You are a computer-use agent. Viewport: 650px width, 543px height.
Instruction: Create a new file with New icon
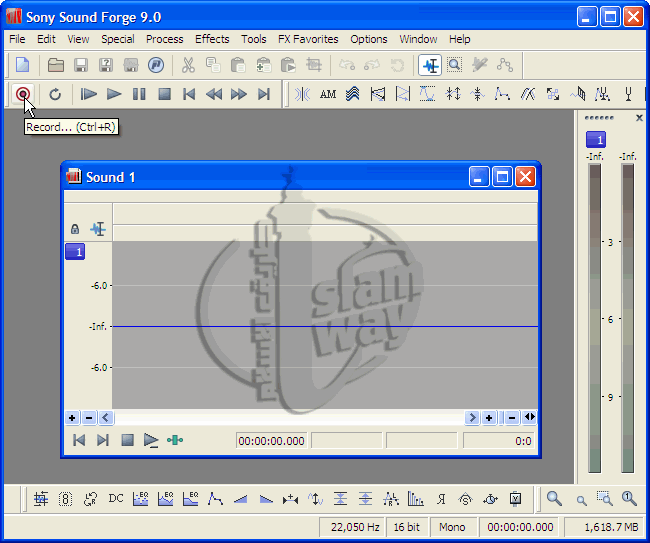(23, 65)
